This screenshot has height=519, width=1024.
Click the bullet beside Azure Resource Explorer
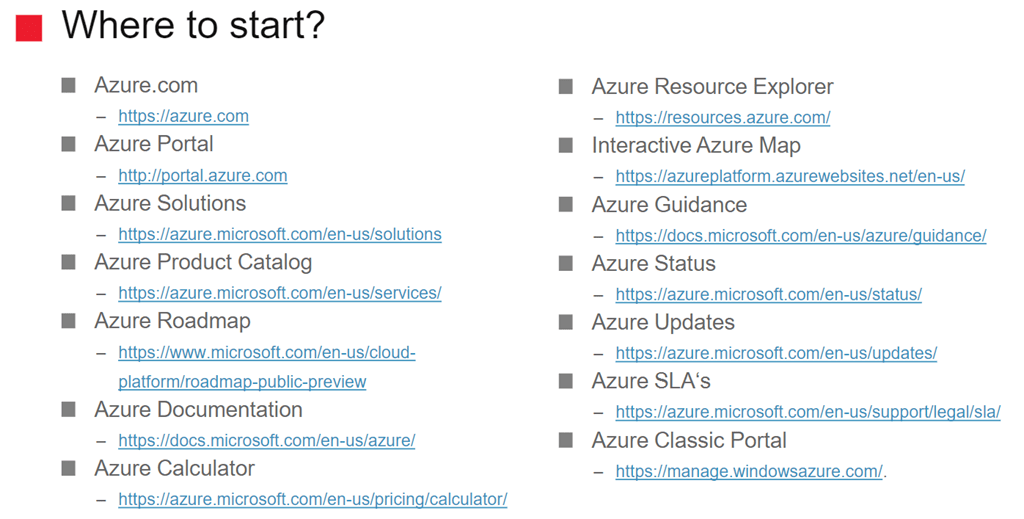[566, 87]
